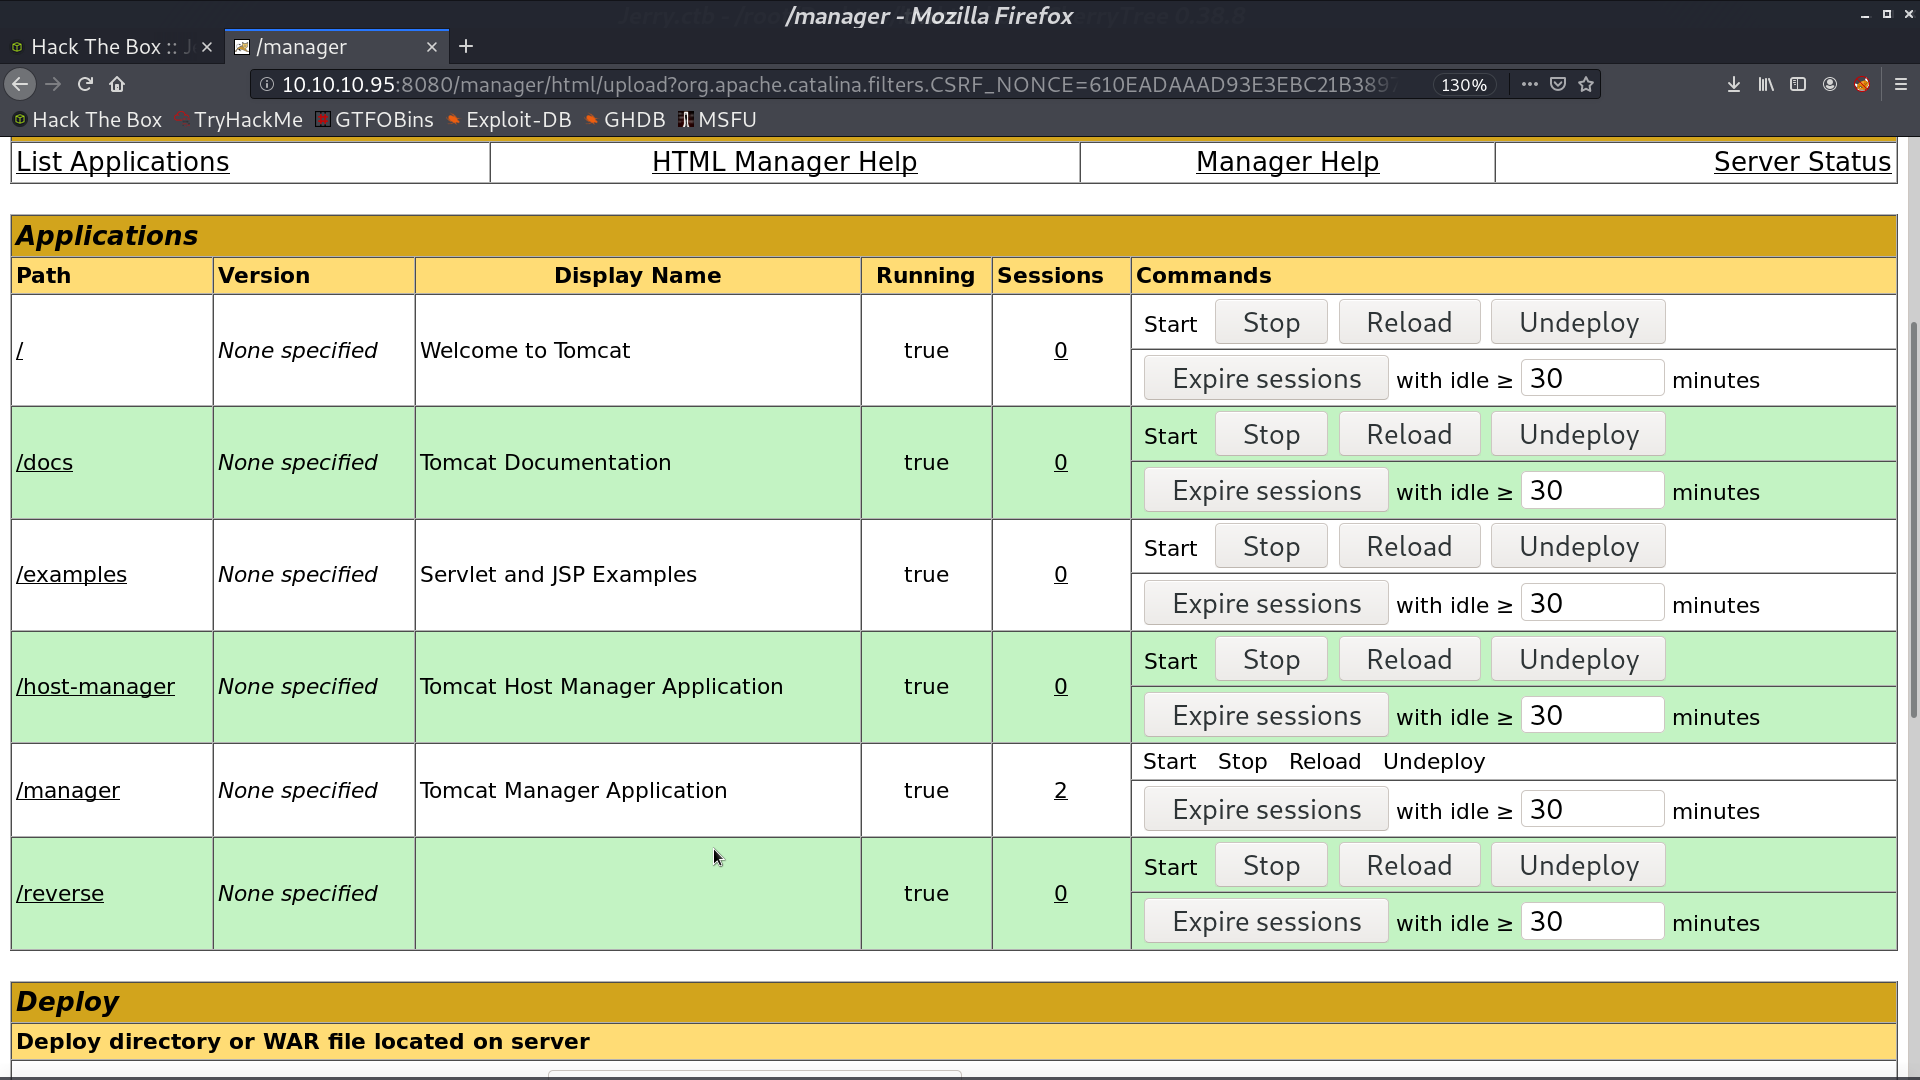Click the page vertical scrollbar
Image resolution: width=1920 pixels, height=1080 pixels.
click(x=1913, y=520)
